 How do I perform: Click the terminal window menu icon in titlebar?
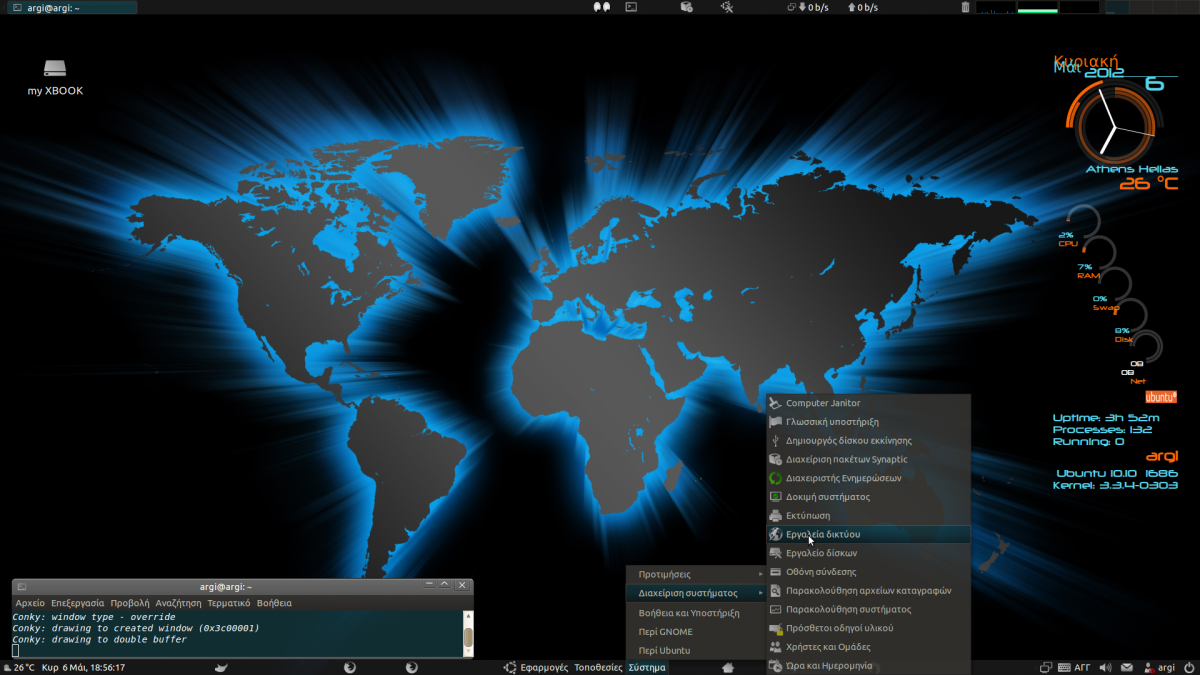point(22,586)
